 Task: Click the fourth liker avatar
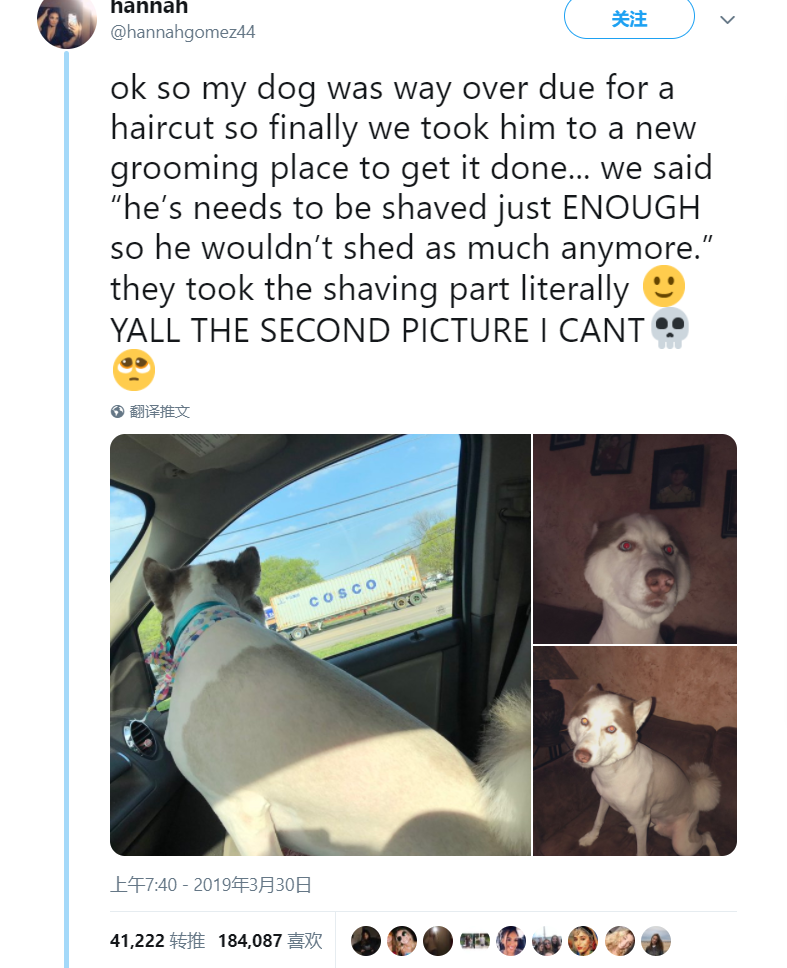point(475,941)
